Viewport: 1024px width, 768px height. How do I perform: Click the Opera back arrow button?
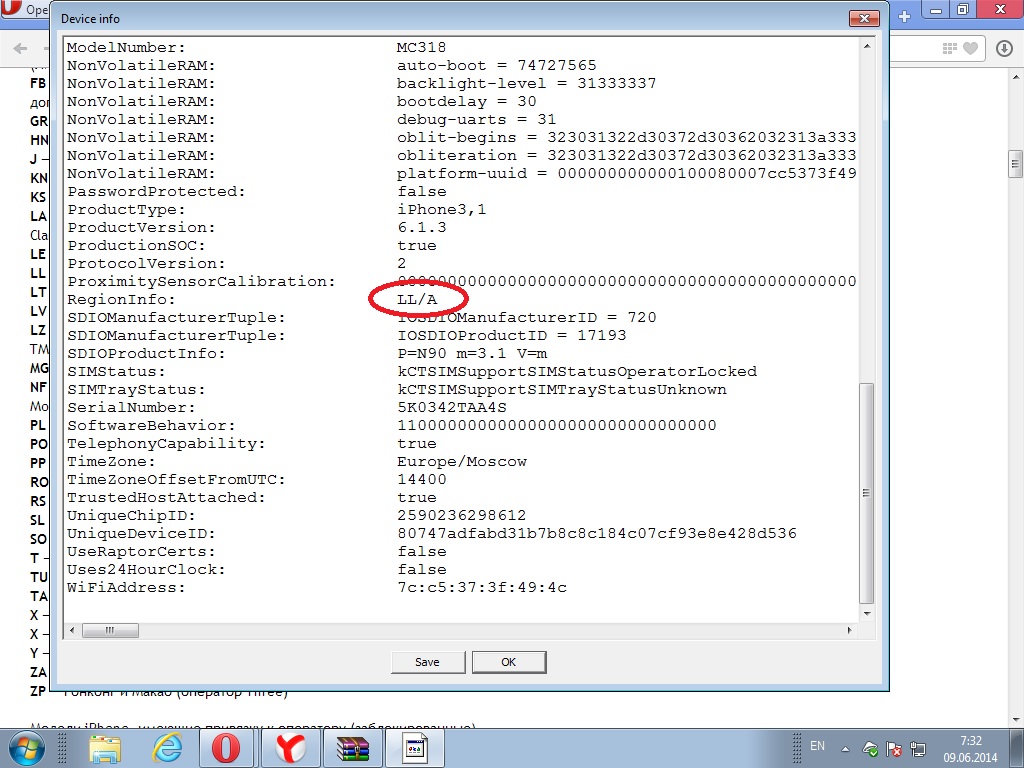pos(20,48)
